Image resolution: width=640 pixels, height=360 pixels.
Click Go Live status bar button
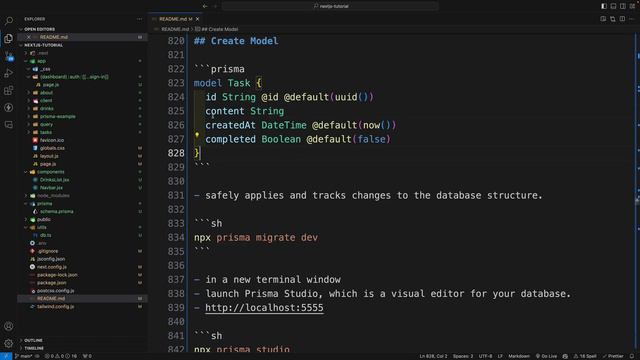[x=546, y=356]
